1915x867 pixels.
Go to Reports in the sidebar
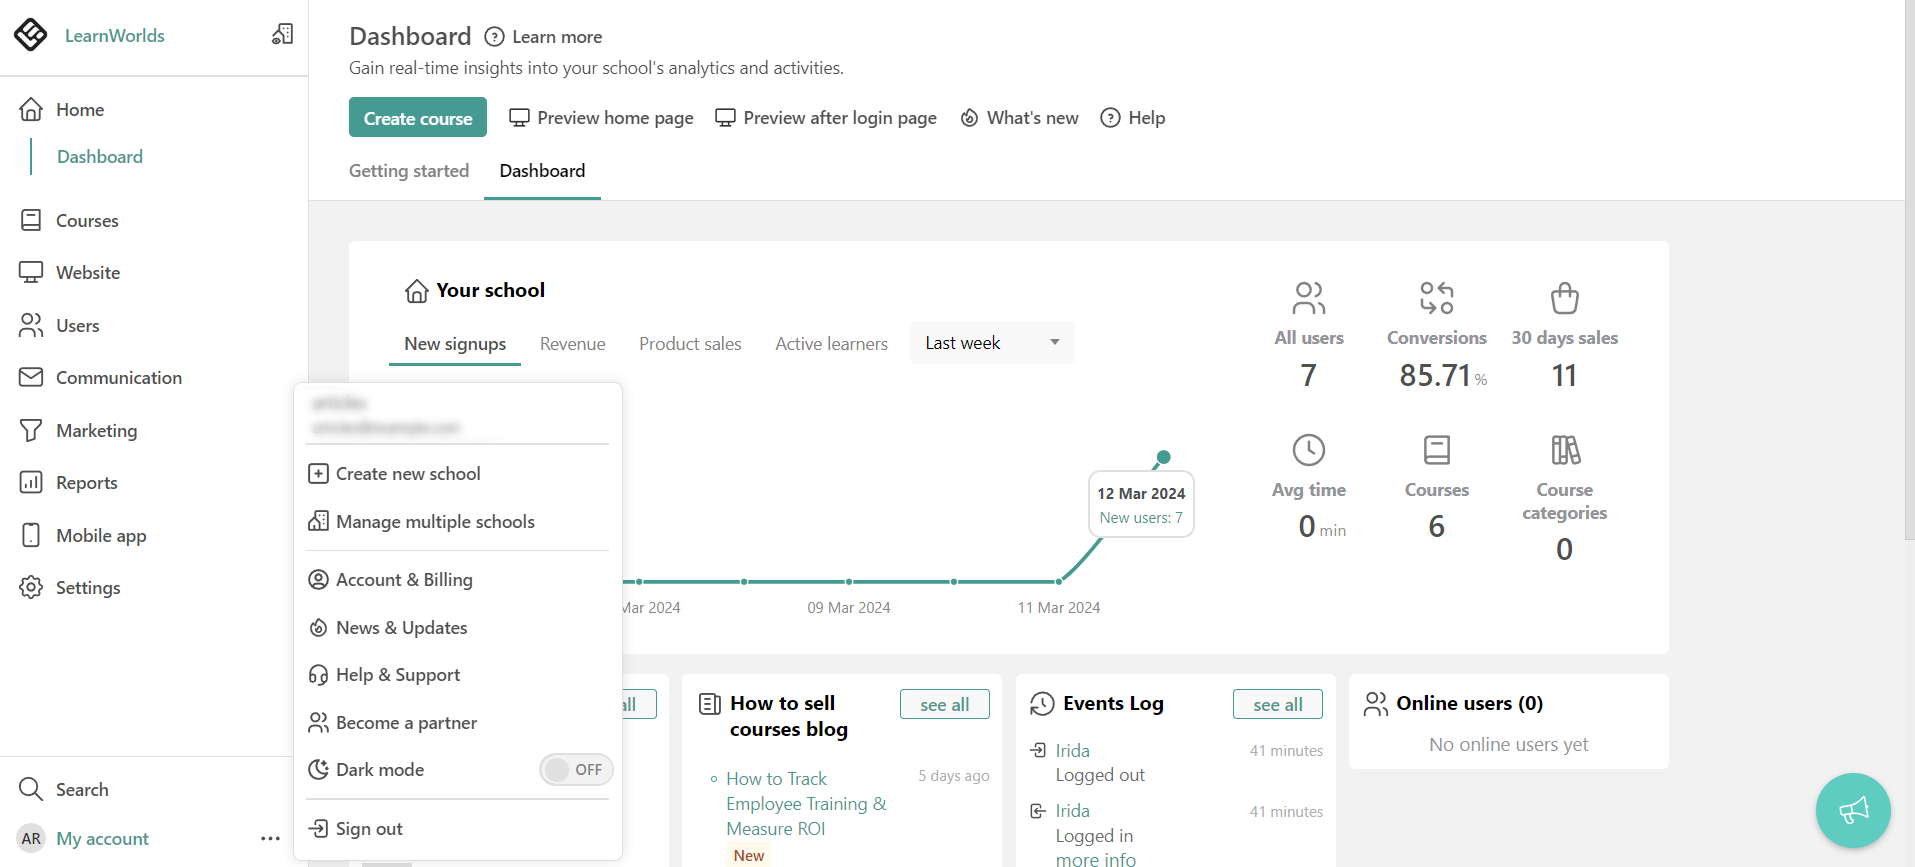86,483
